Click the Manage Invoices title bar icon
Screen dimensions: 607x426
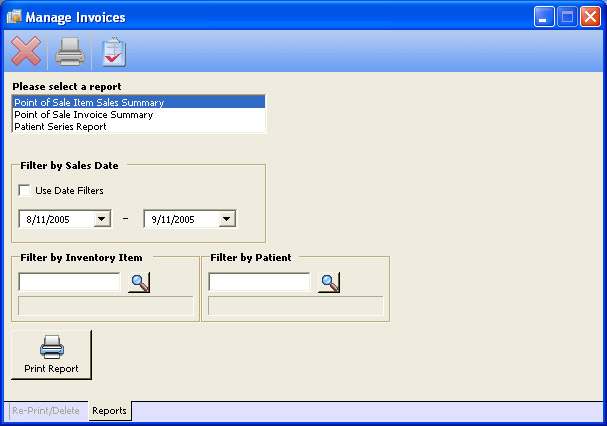(x=13, y=17)
